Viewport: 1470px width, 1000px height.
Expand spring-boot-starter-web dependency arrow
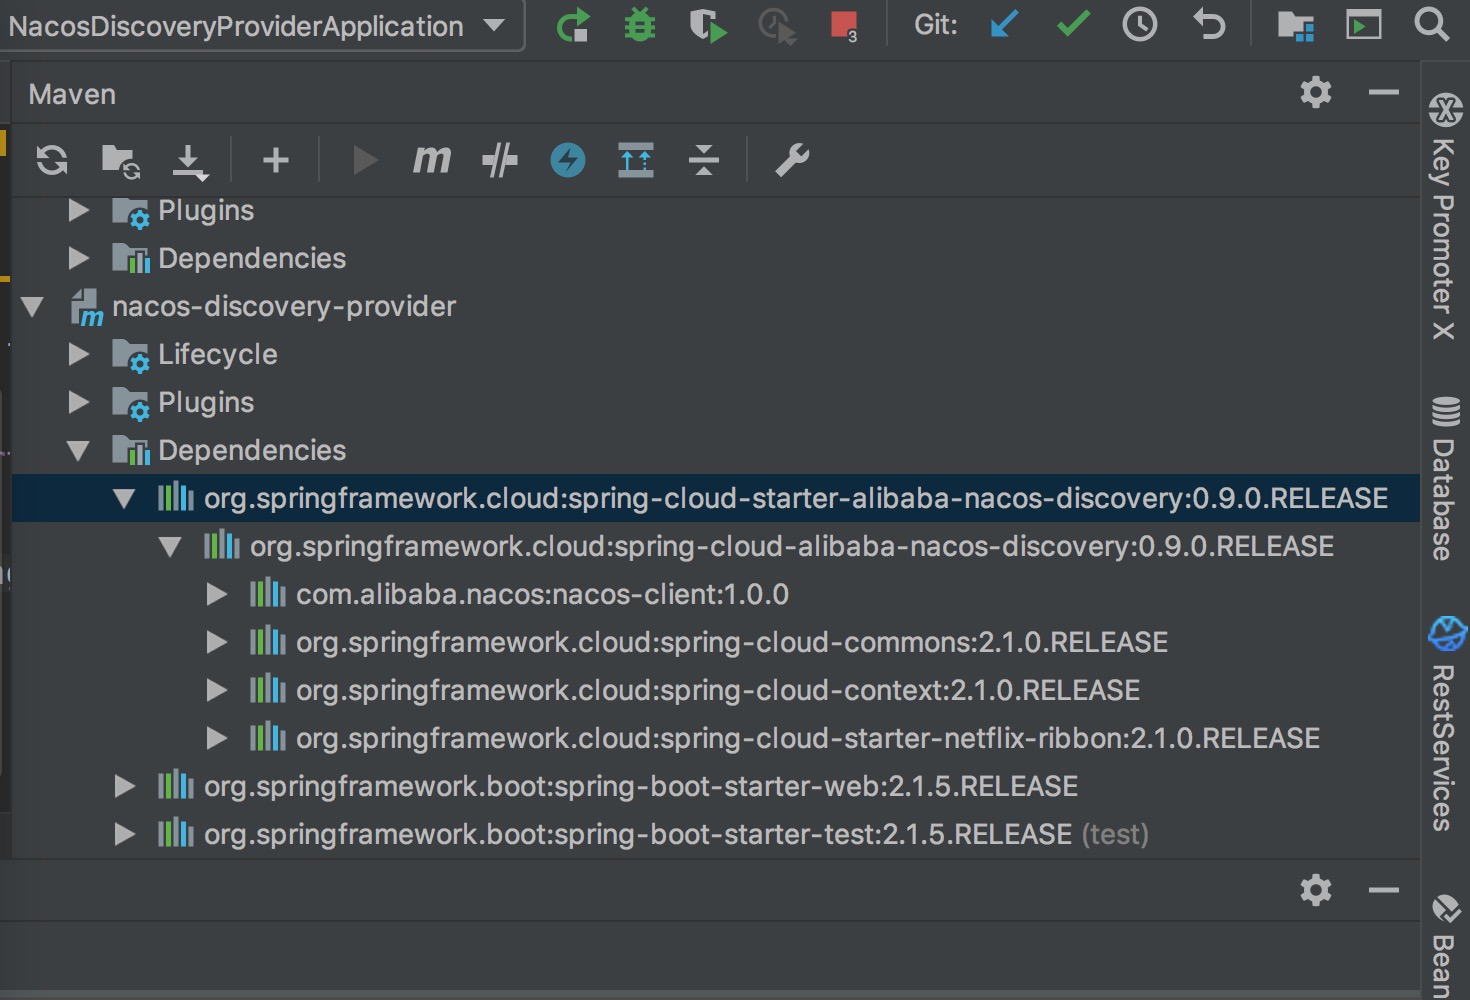[x=125, y=786]
